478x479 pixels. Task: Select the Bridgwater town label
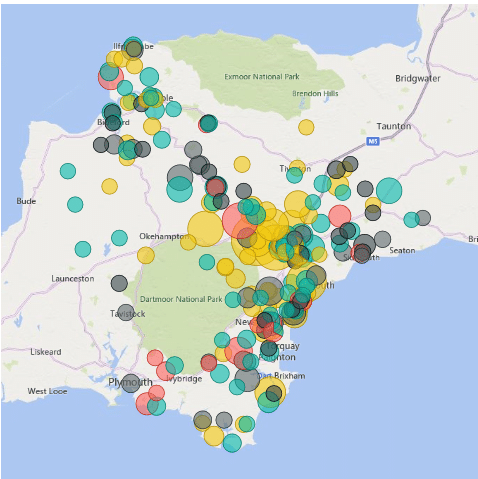(x=418, y=79)
